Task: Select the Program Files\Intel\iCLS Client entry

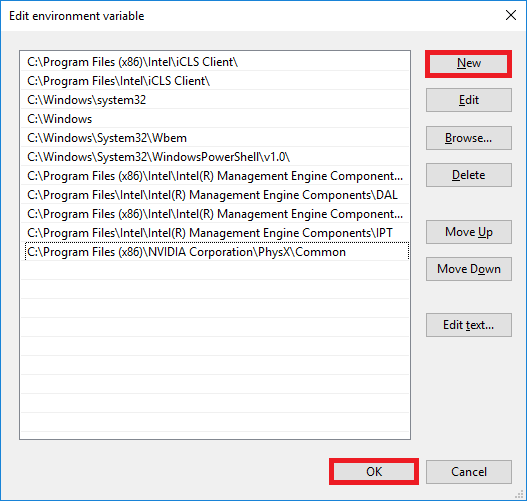Action: pyautogui.click(x=215, y=81)
